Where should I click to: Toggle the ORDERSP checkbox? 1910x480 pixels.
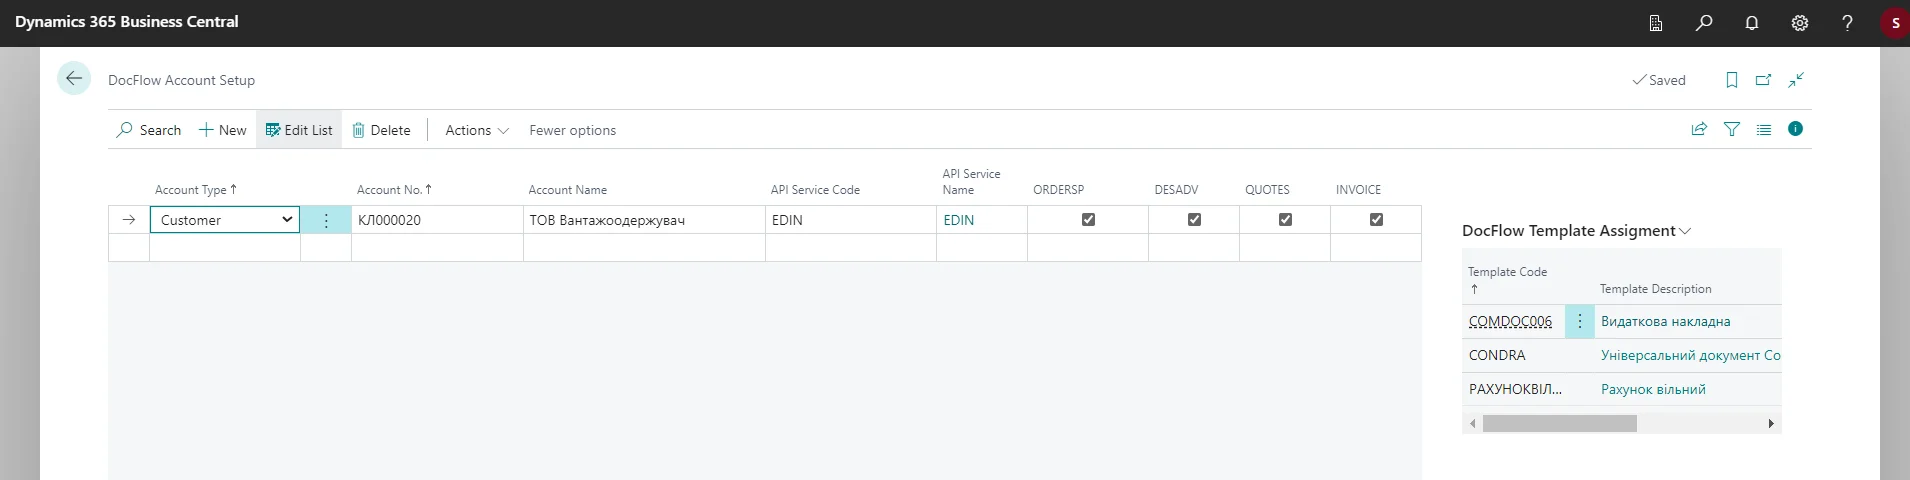point(1088,220)
